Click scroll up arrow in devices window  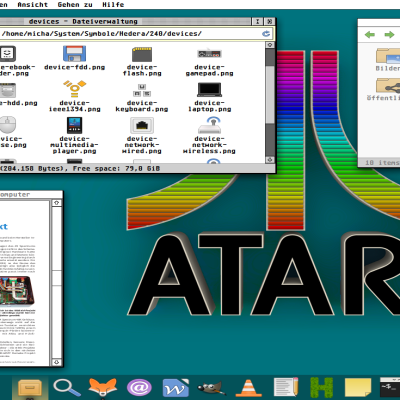(270, 45)
